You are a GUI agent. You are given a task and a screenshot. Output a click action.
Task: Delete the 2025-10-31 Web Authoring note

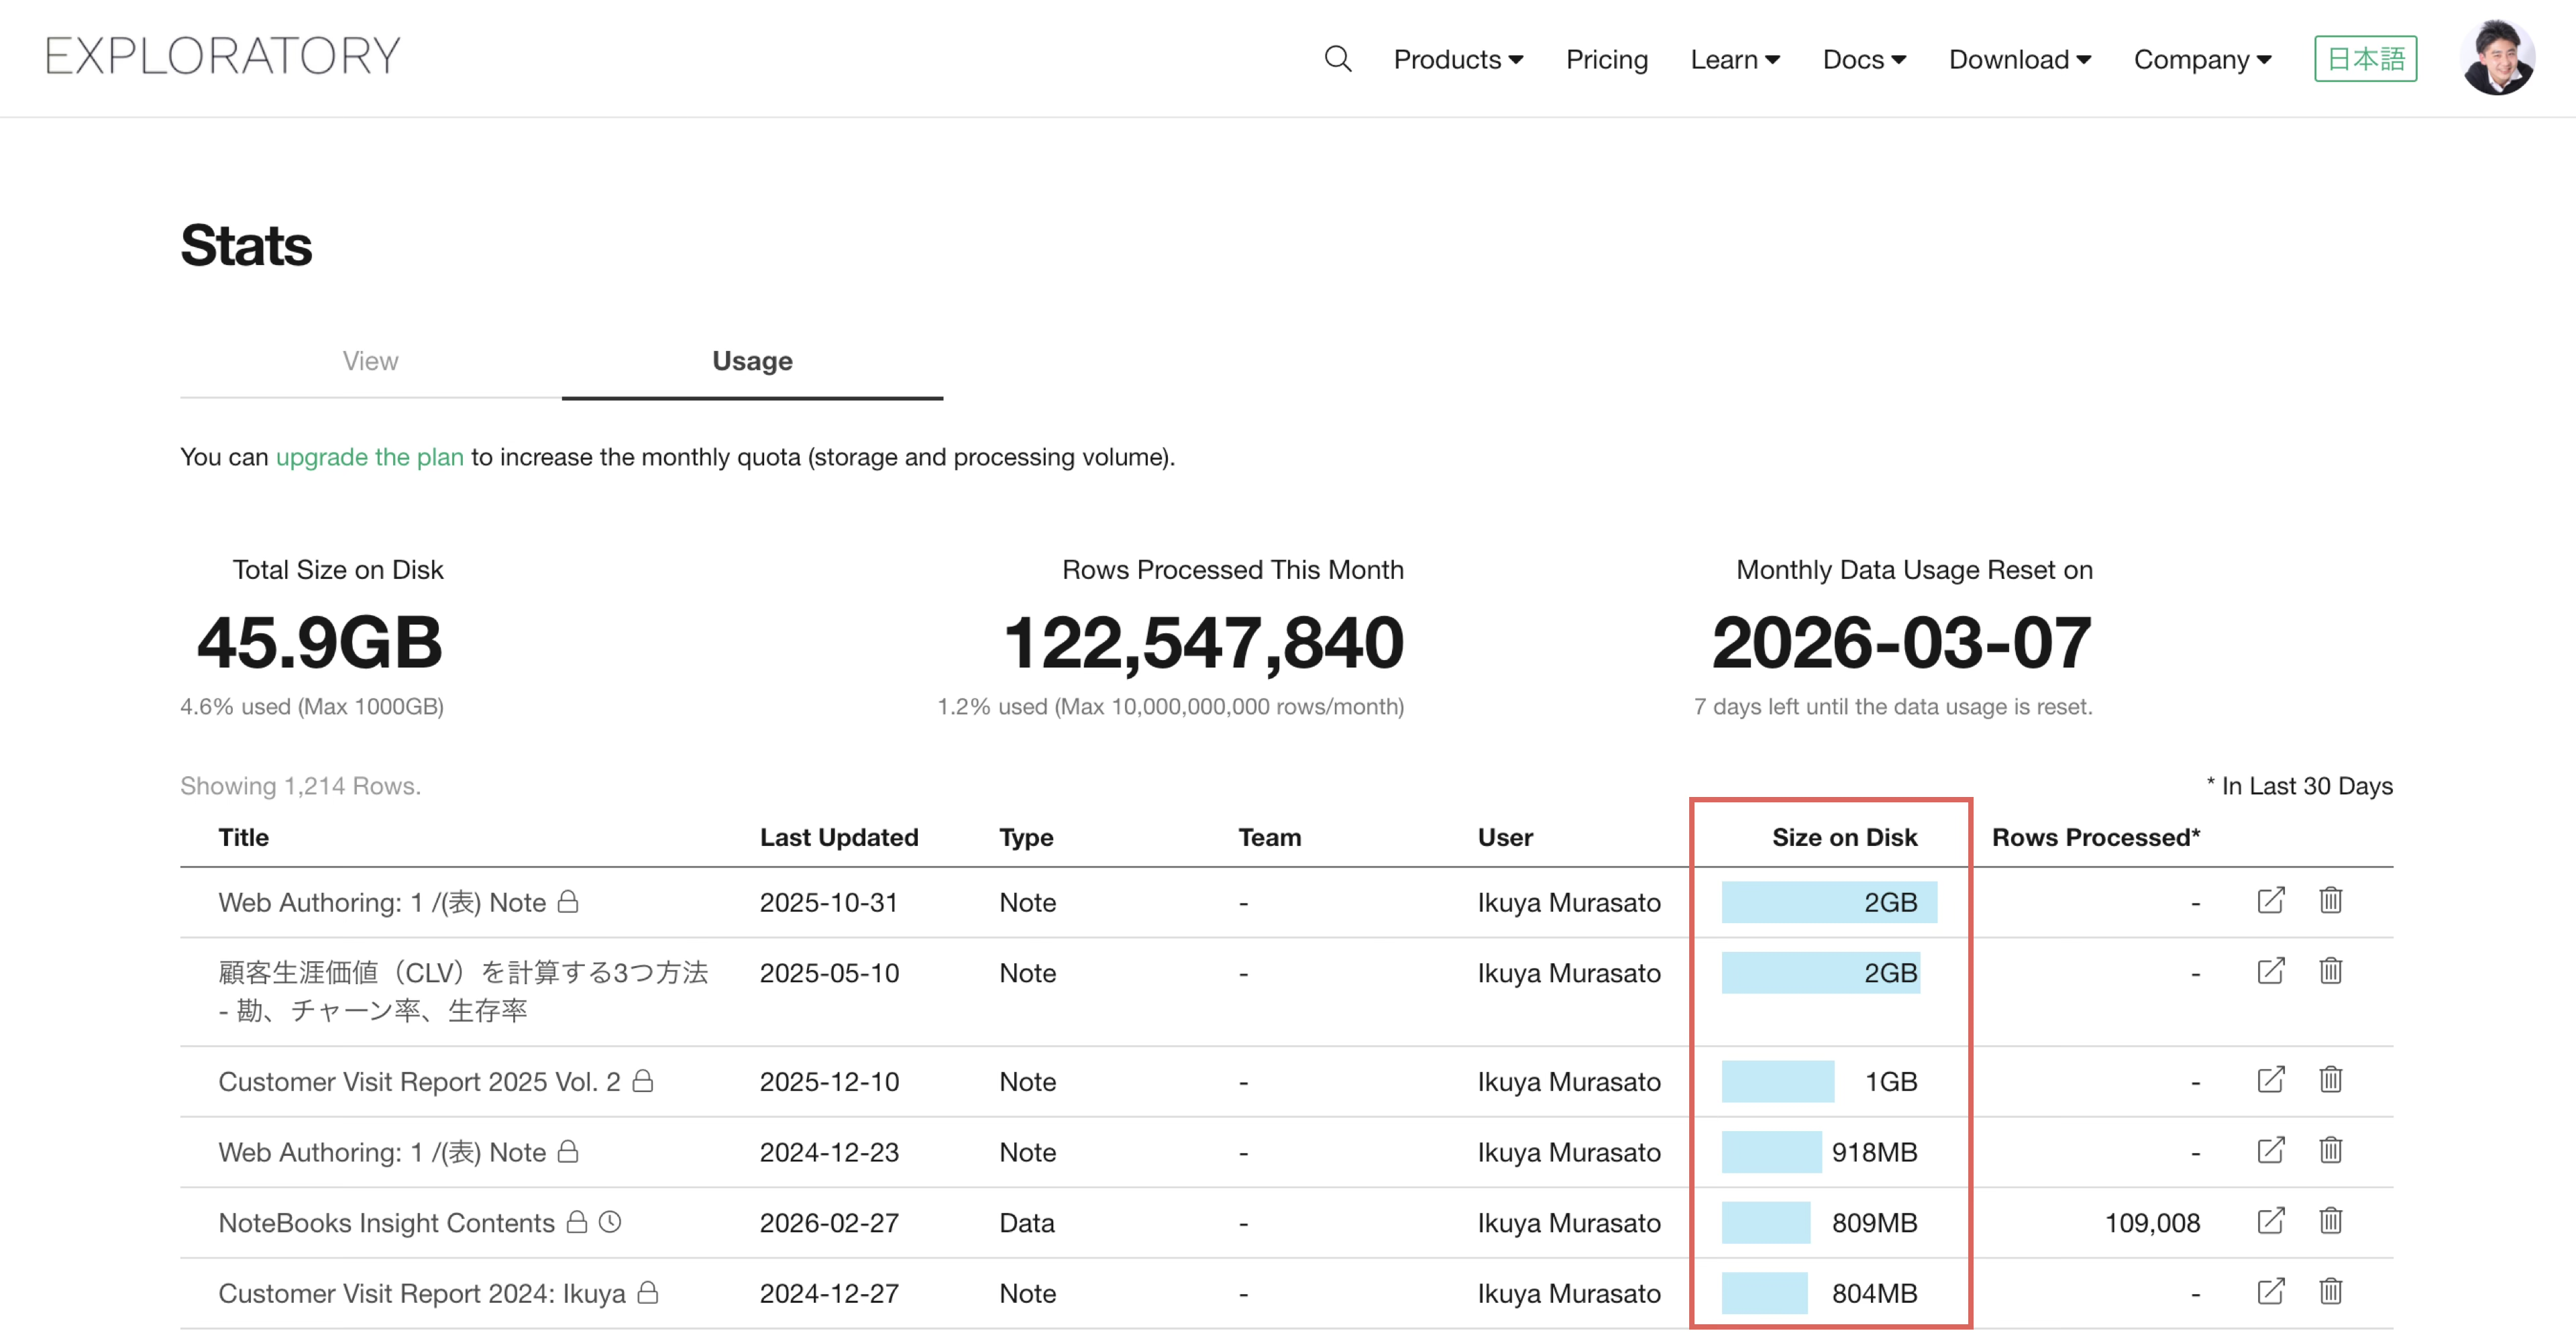point(2330,900)
